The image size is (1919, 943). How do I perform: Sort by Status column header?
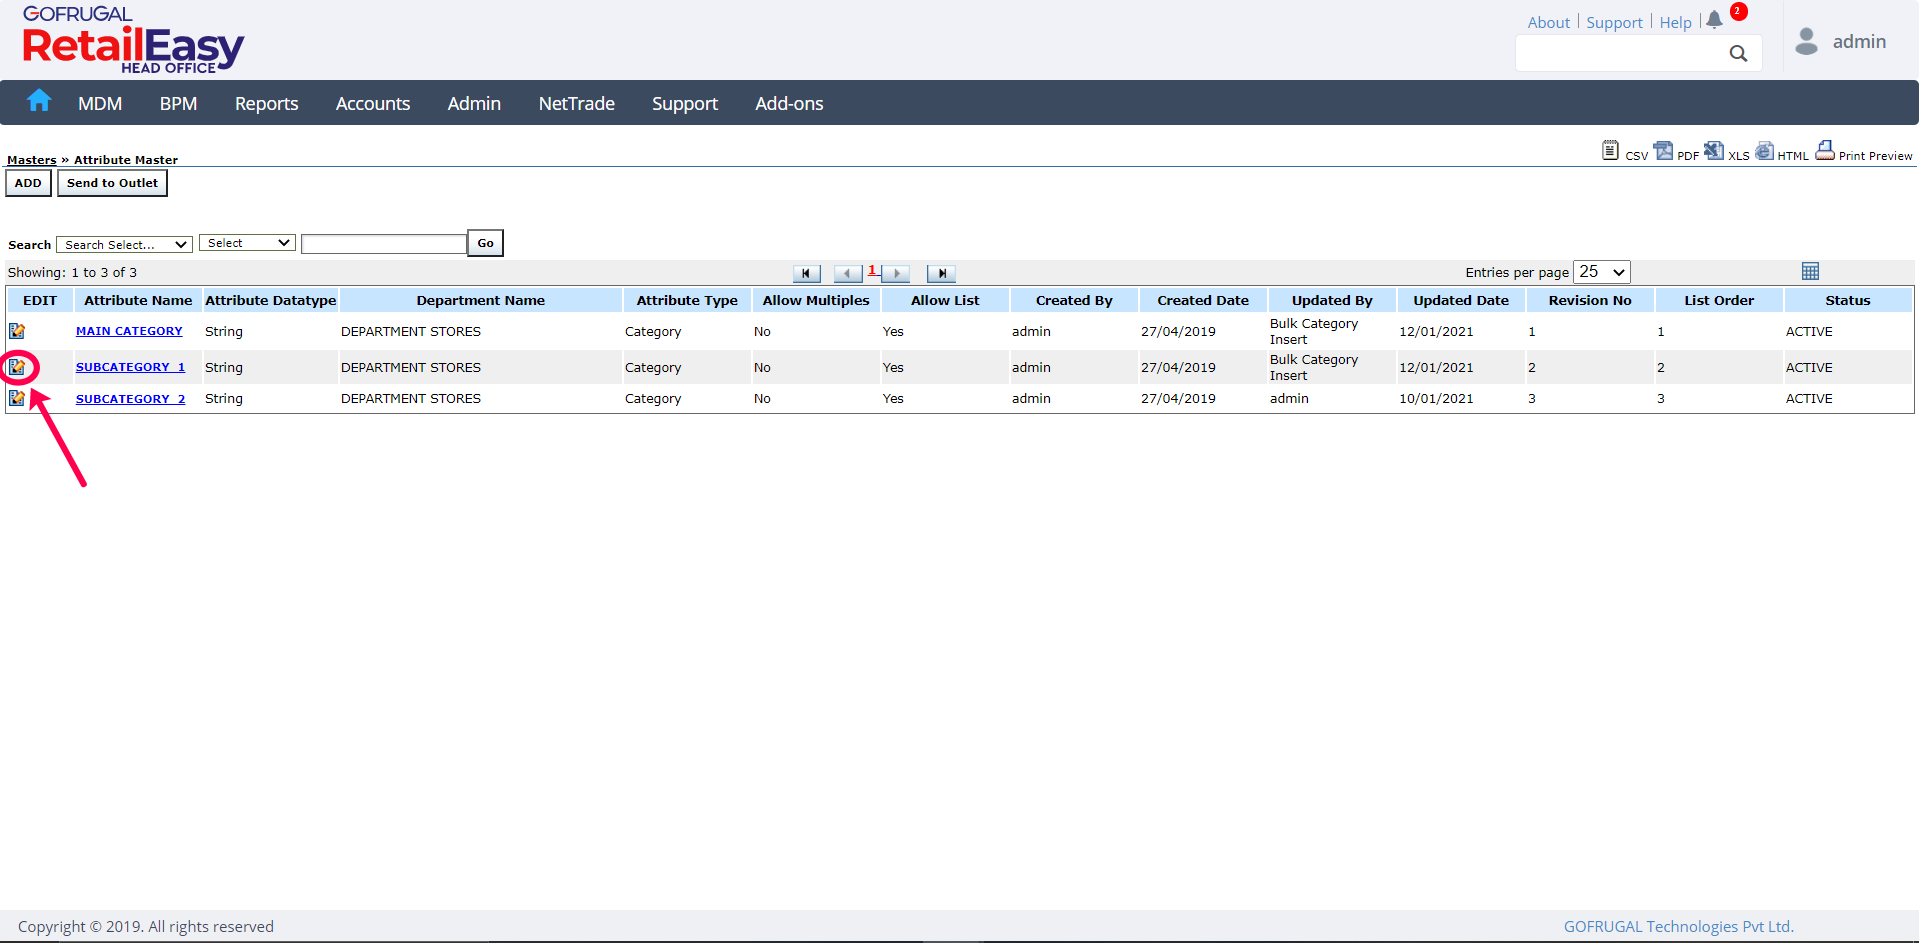click(1848, 300)
